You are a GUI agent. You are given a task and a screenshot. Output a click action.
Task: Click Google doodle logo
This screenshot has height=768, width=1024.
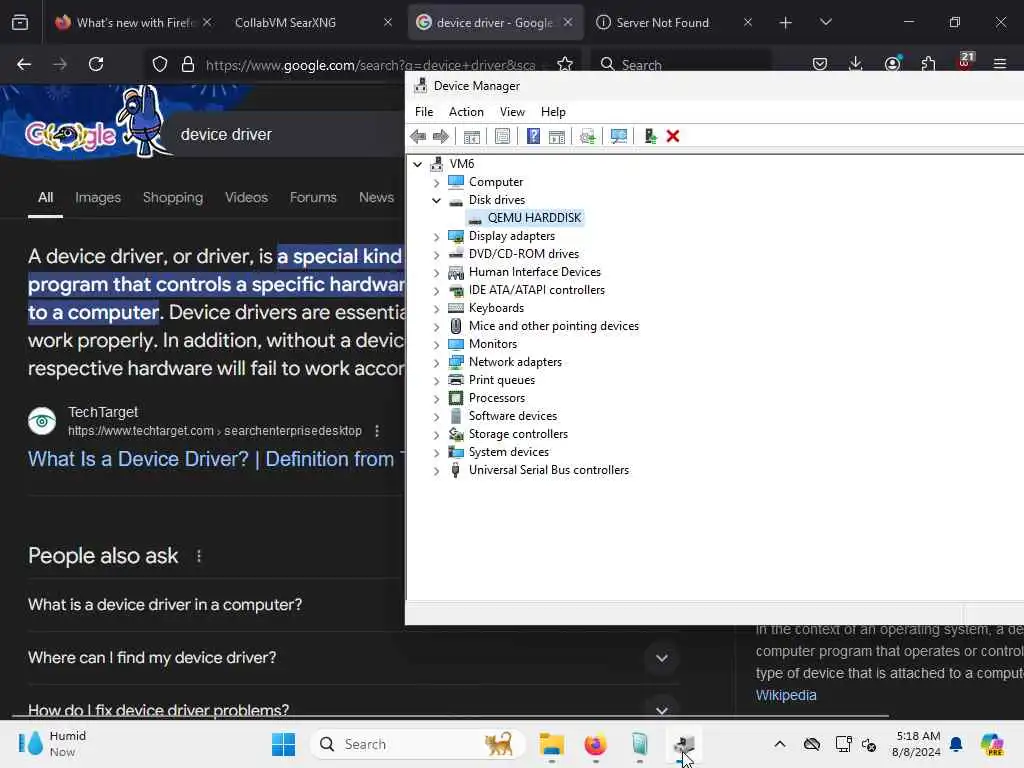[x=98, y=123]
